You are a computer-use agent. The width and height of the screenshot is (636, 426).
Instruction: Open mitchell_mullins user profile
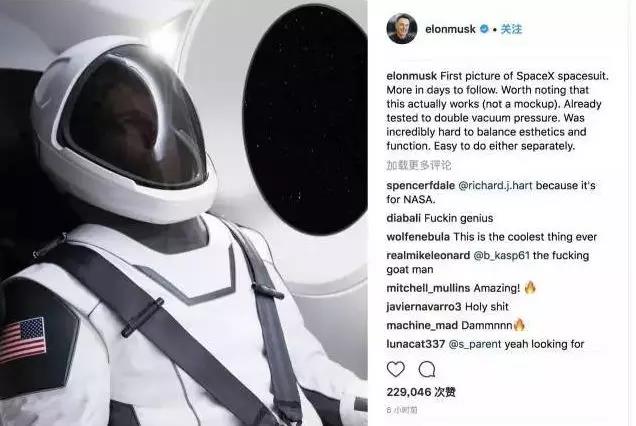click(428, 288)
